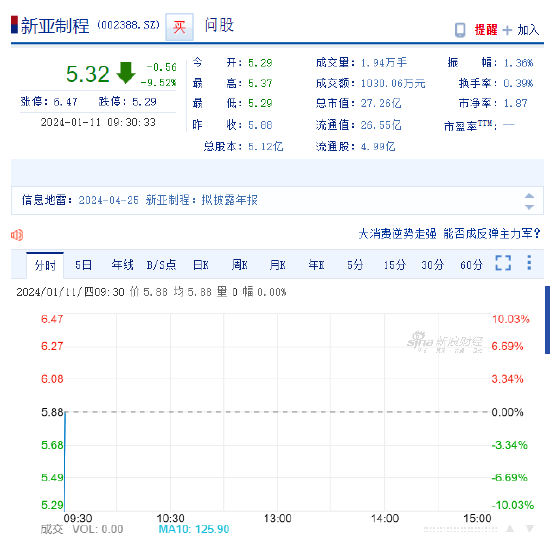Click the 10.03% upper limit axis label

(511, 319)
